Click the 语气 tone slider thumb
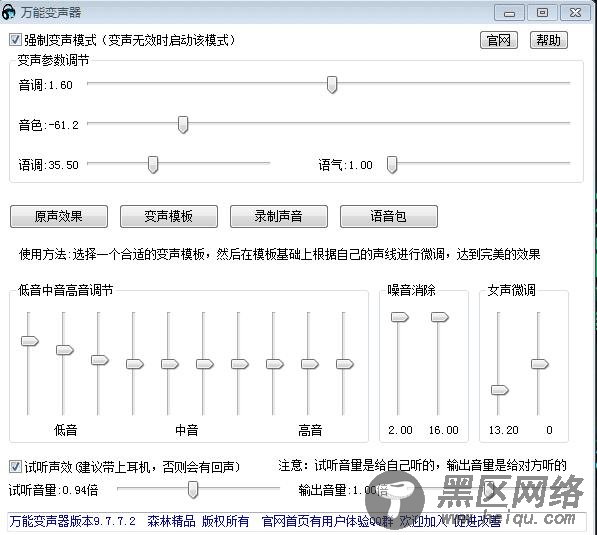The width and height of the screenshot is (597, 535). 392,164
